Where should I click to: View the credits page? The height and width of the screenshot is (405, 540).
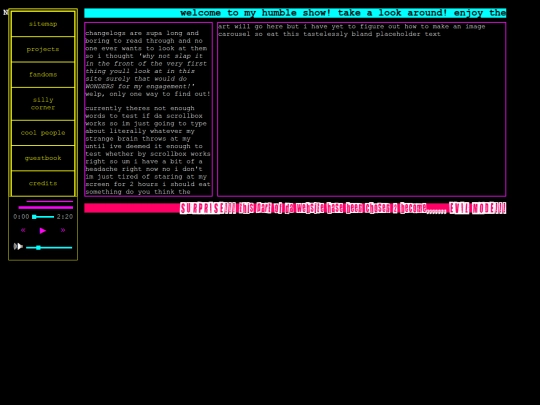(x=43, y=183)
